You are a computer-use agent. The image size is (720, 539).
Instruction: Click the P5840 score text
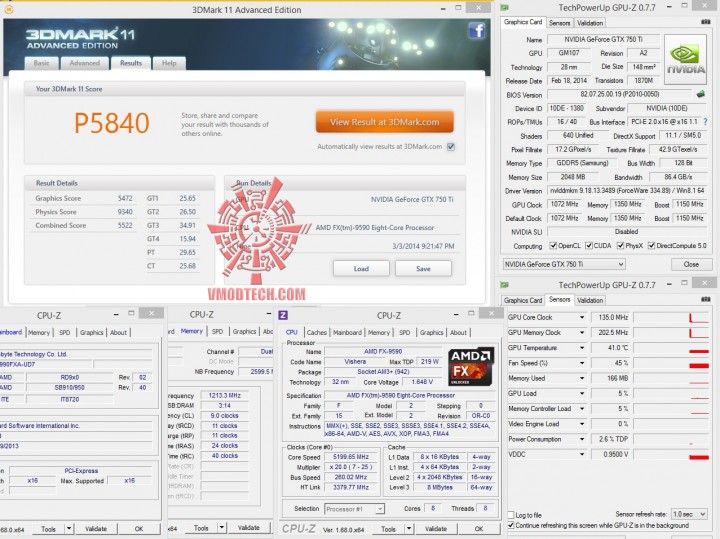[x=112, y=123]
